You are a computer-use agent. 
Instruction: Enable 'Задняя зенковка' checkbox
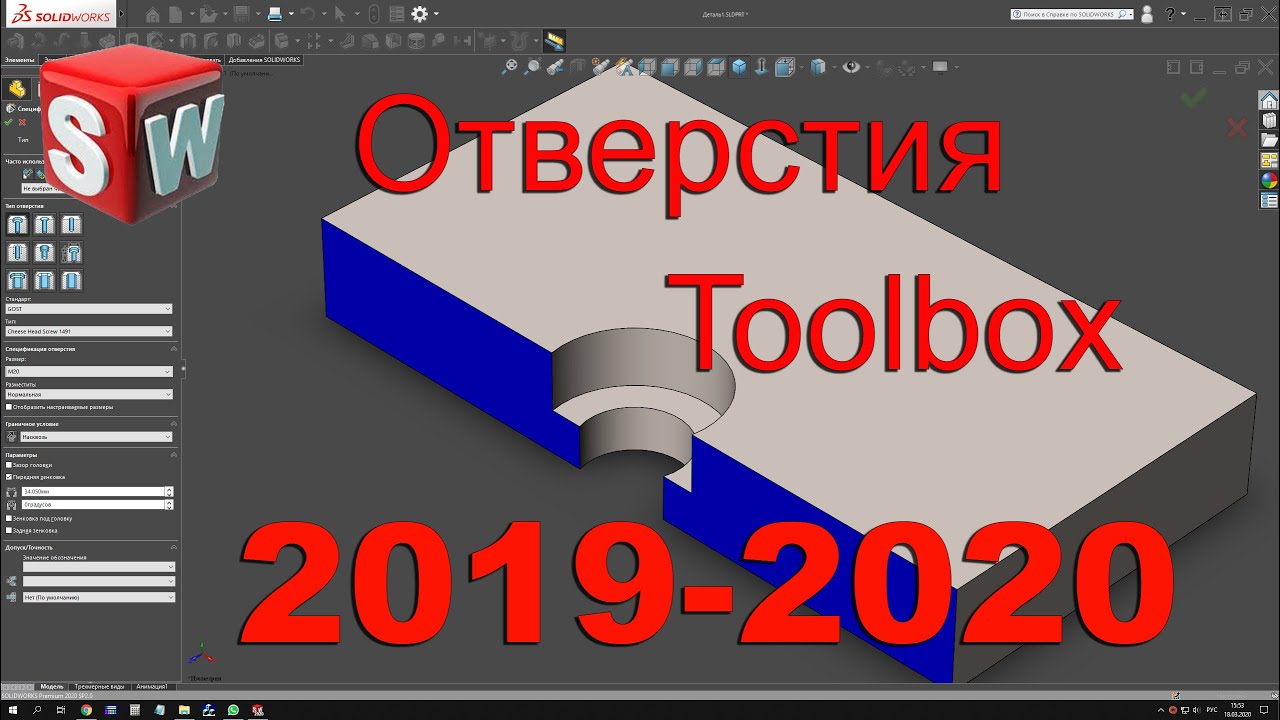coord(9,530)
